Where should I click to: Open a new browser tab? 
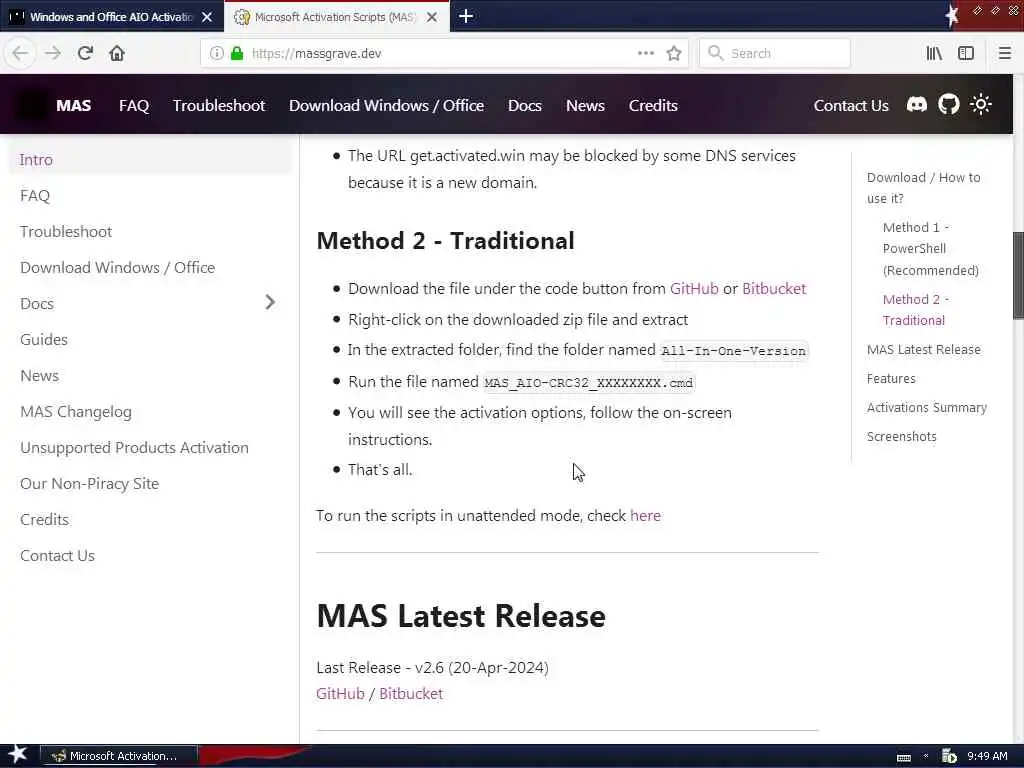(x=466, y=16)
